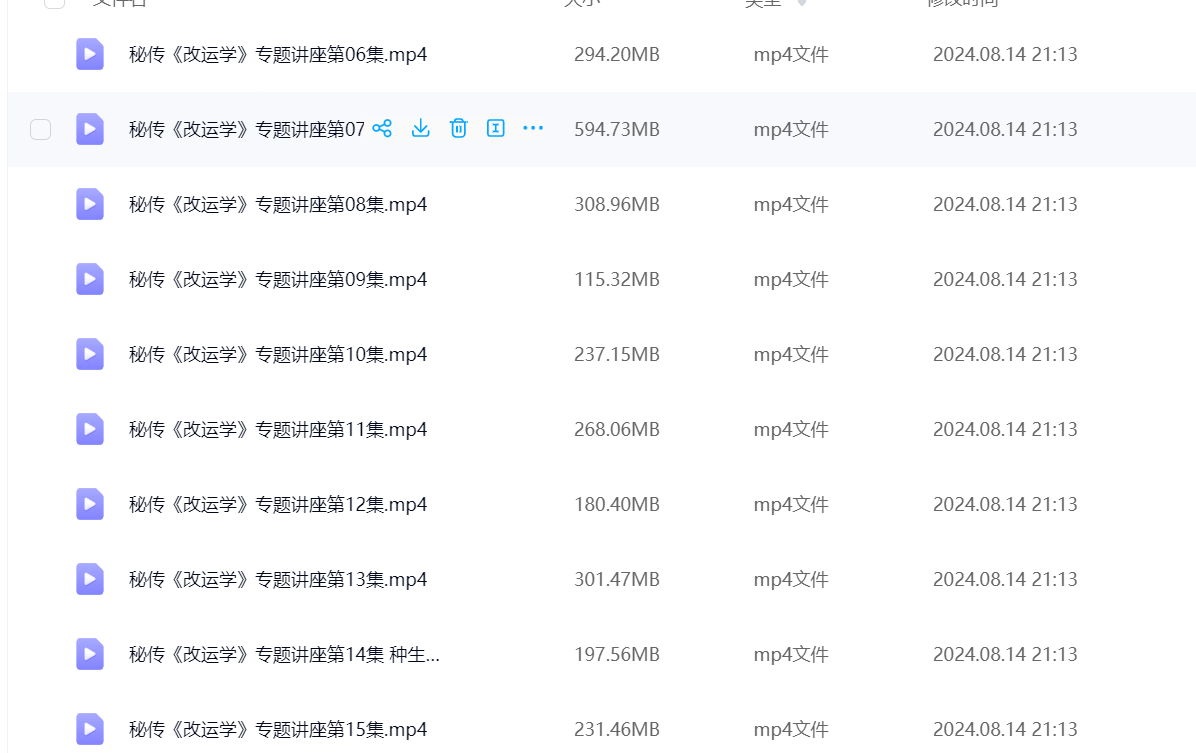Click the sort arrow on type column
Screen dimensions: 1196x753
[x=802, y=4]
